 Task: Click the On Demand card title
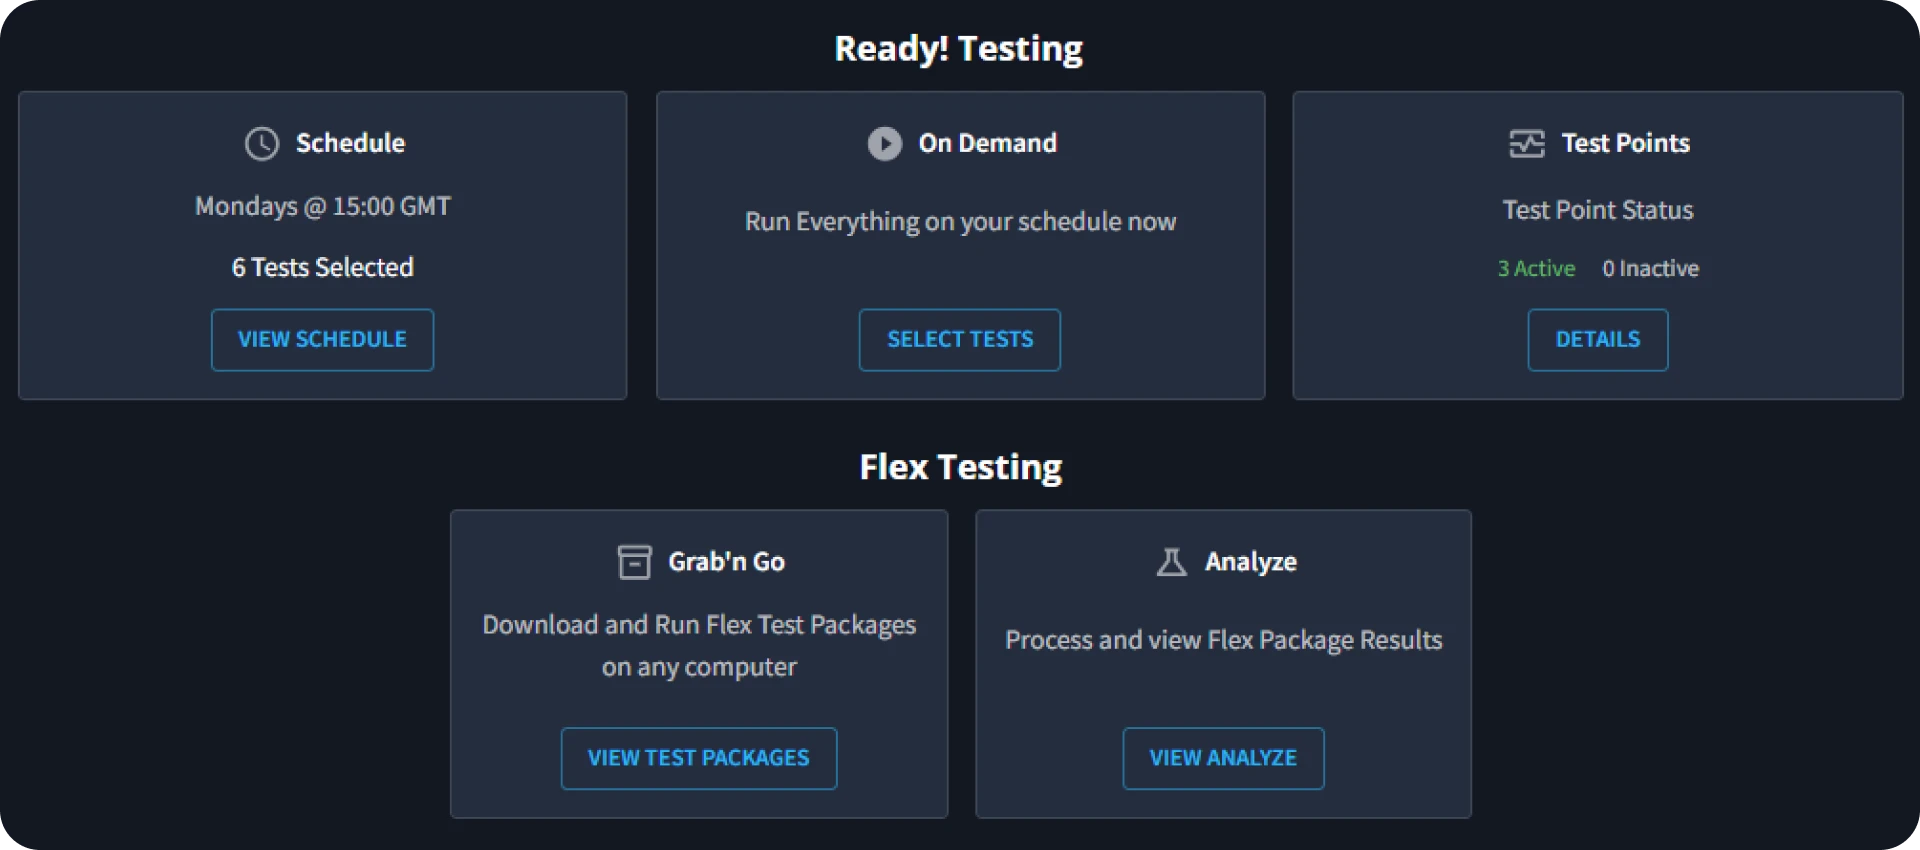987,144
